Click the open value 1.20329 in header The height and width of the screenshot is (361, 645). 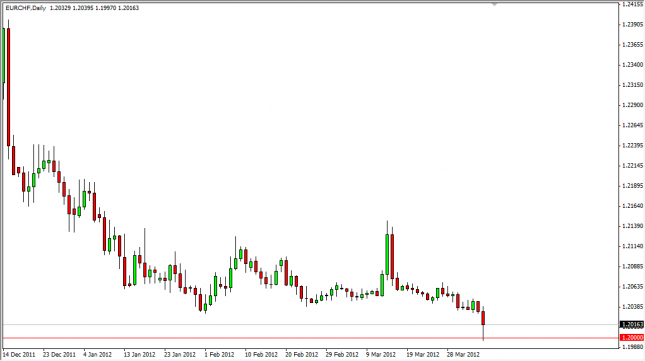pyautogui.click(x=60, y=8)
